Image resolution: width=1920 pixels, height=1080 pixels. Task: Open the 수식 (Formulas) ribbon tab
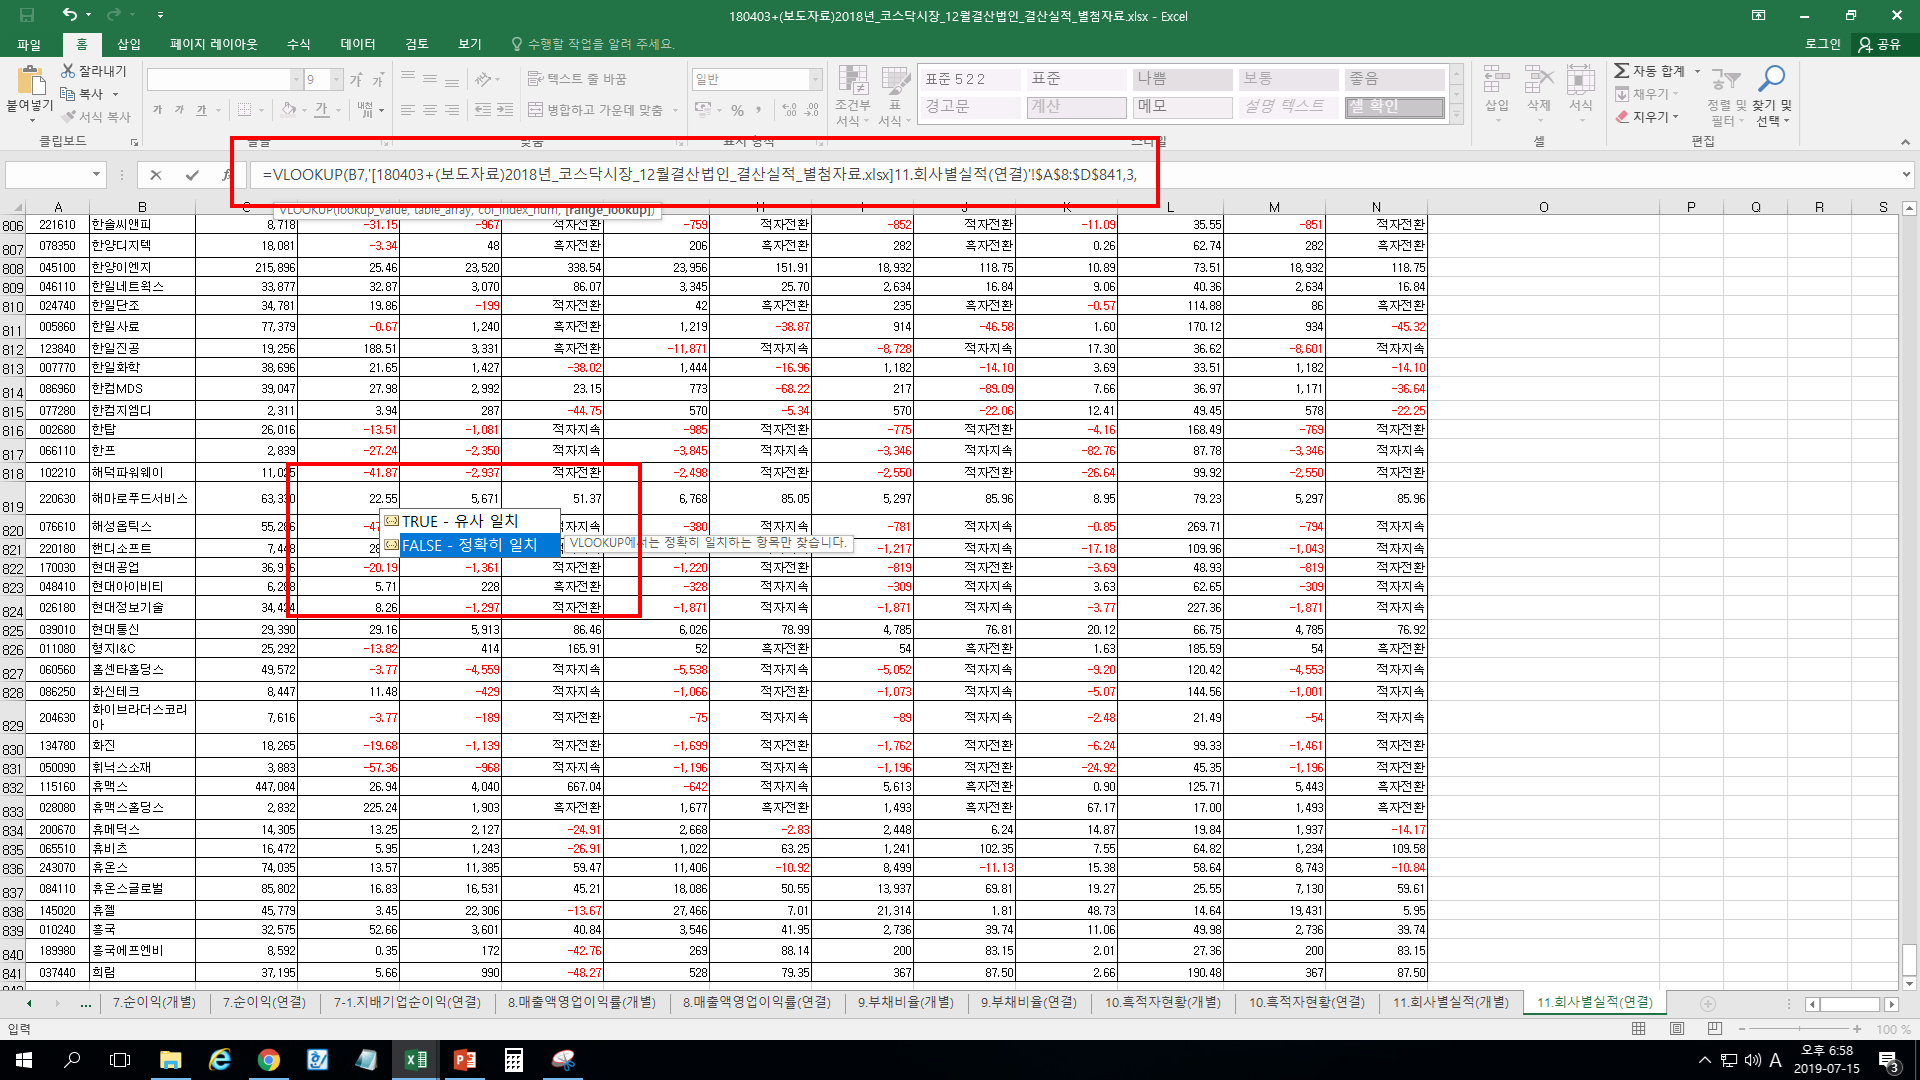coord(298,44)
